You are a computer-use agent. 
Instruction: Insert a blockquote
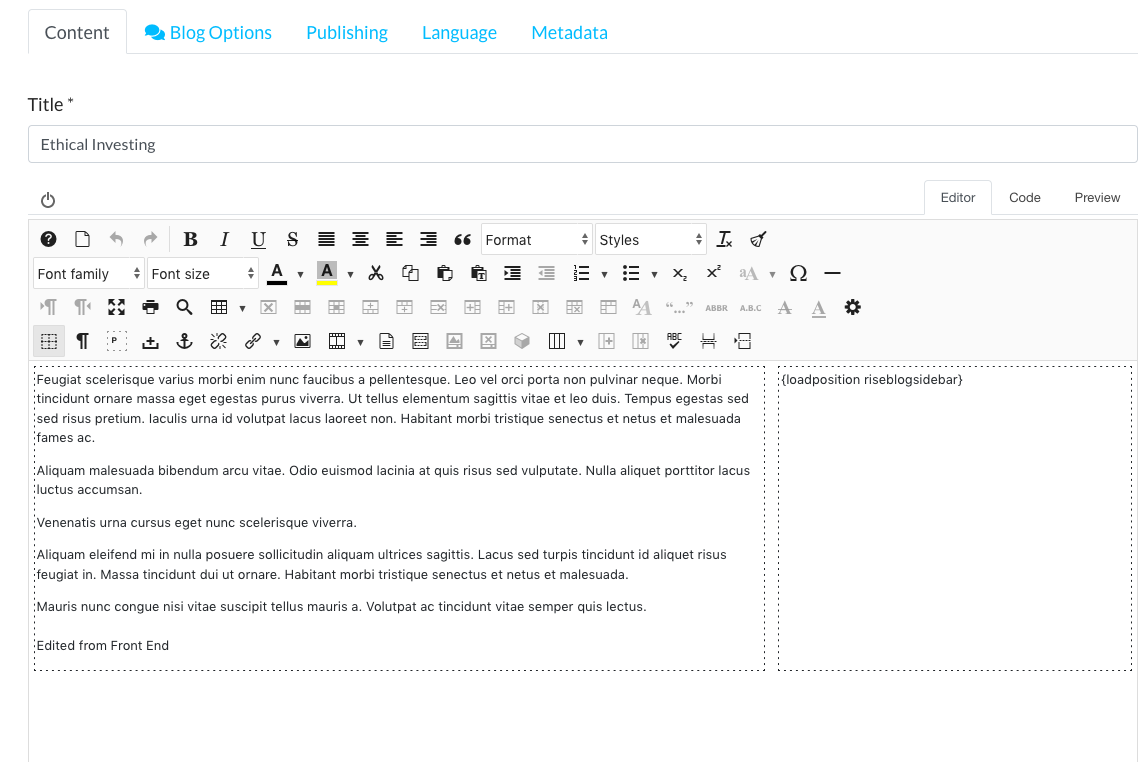(x=462, y=239)
